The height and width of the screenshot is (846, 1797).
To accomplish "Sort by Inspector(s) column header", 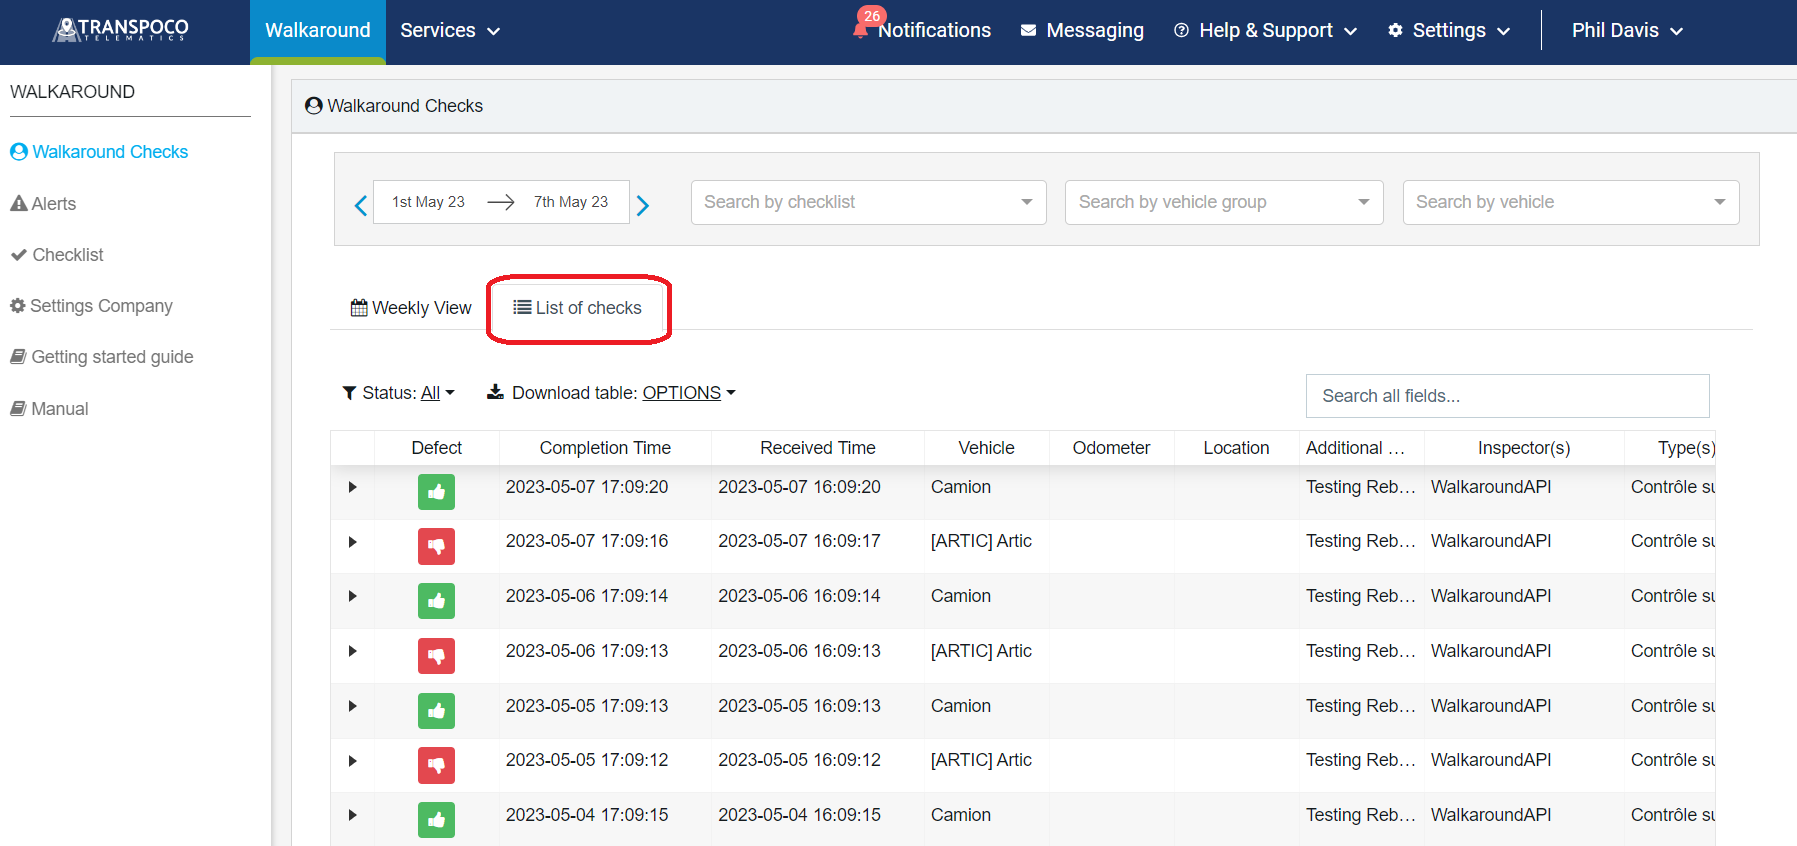I will (1524, 448).
